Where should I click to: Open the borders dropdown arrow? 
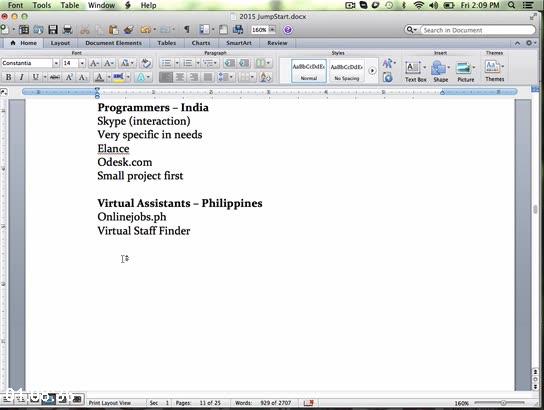tap(252, 77)
